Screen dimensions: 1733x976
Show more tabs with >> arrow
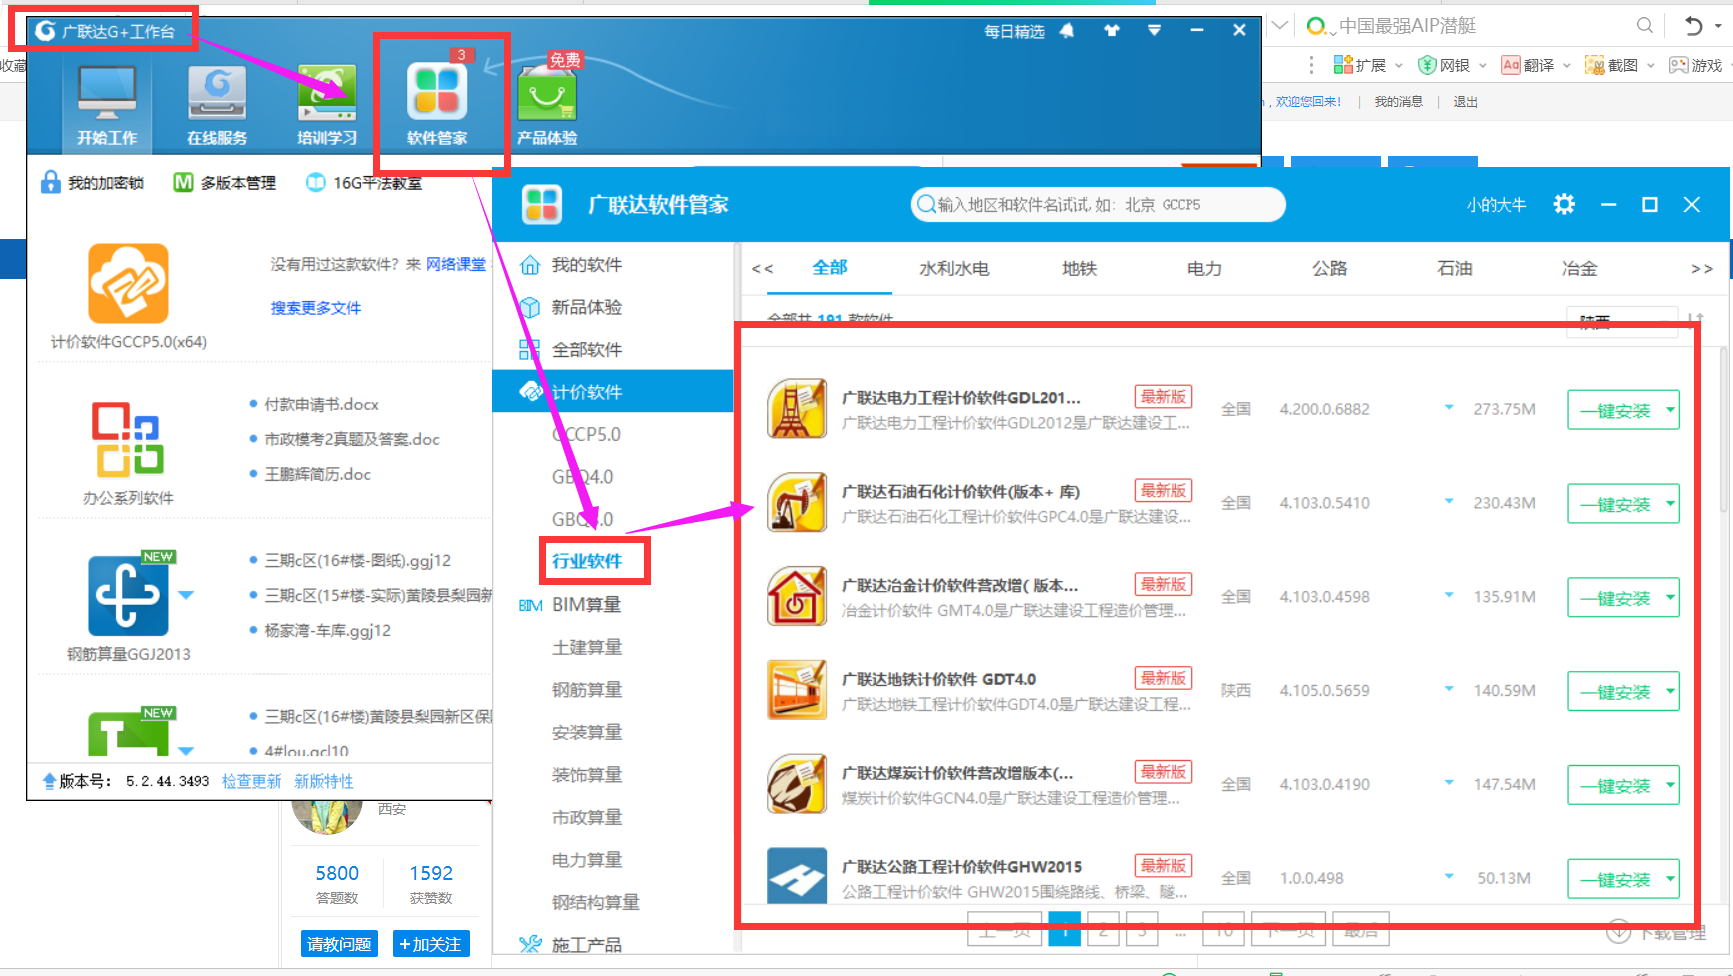pyautogui.click(x=1702, y=268)
